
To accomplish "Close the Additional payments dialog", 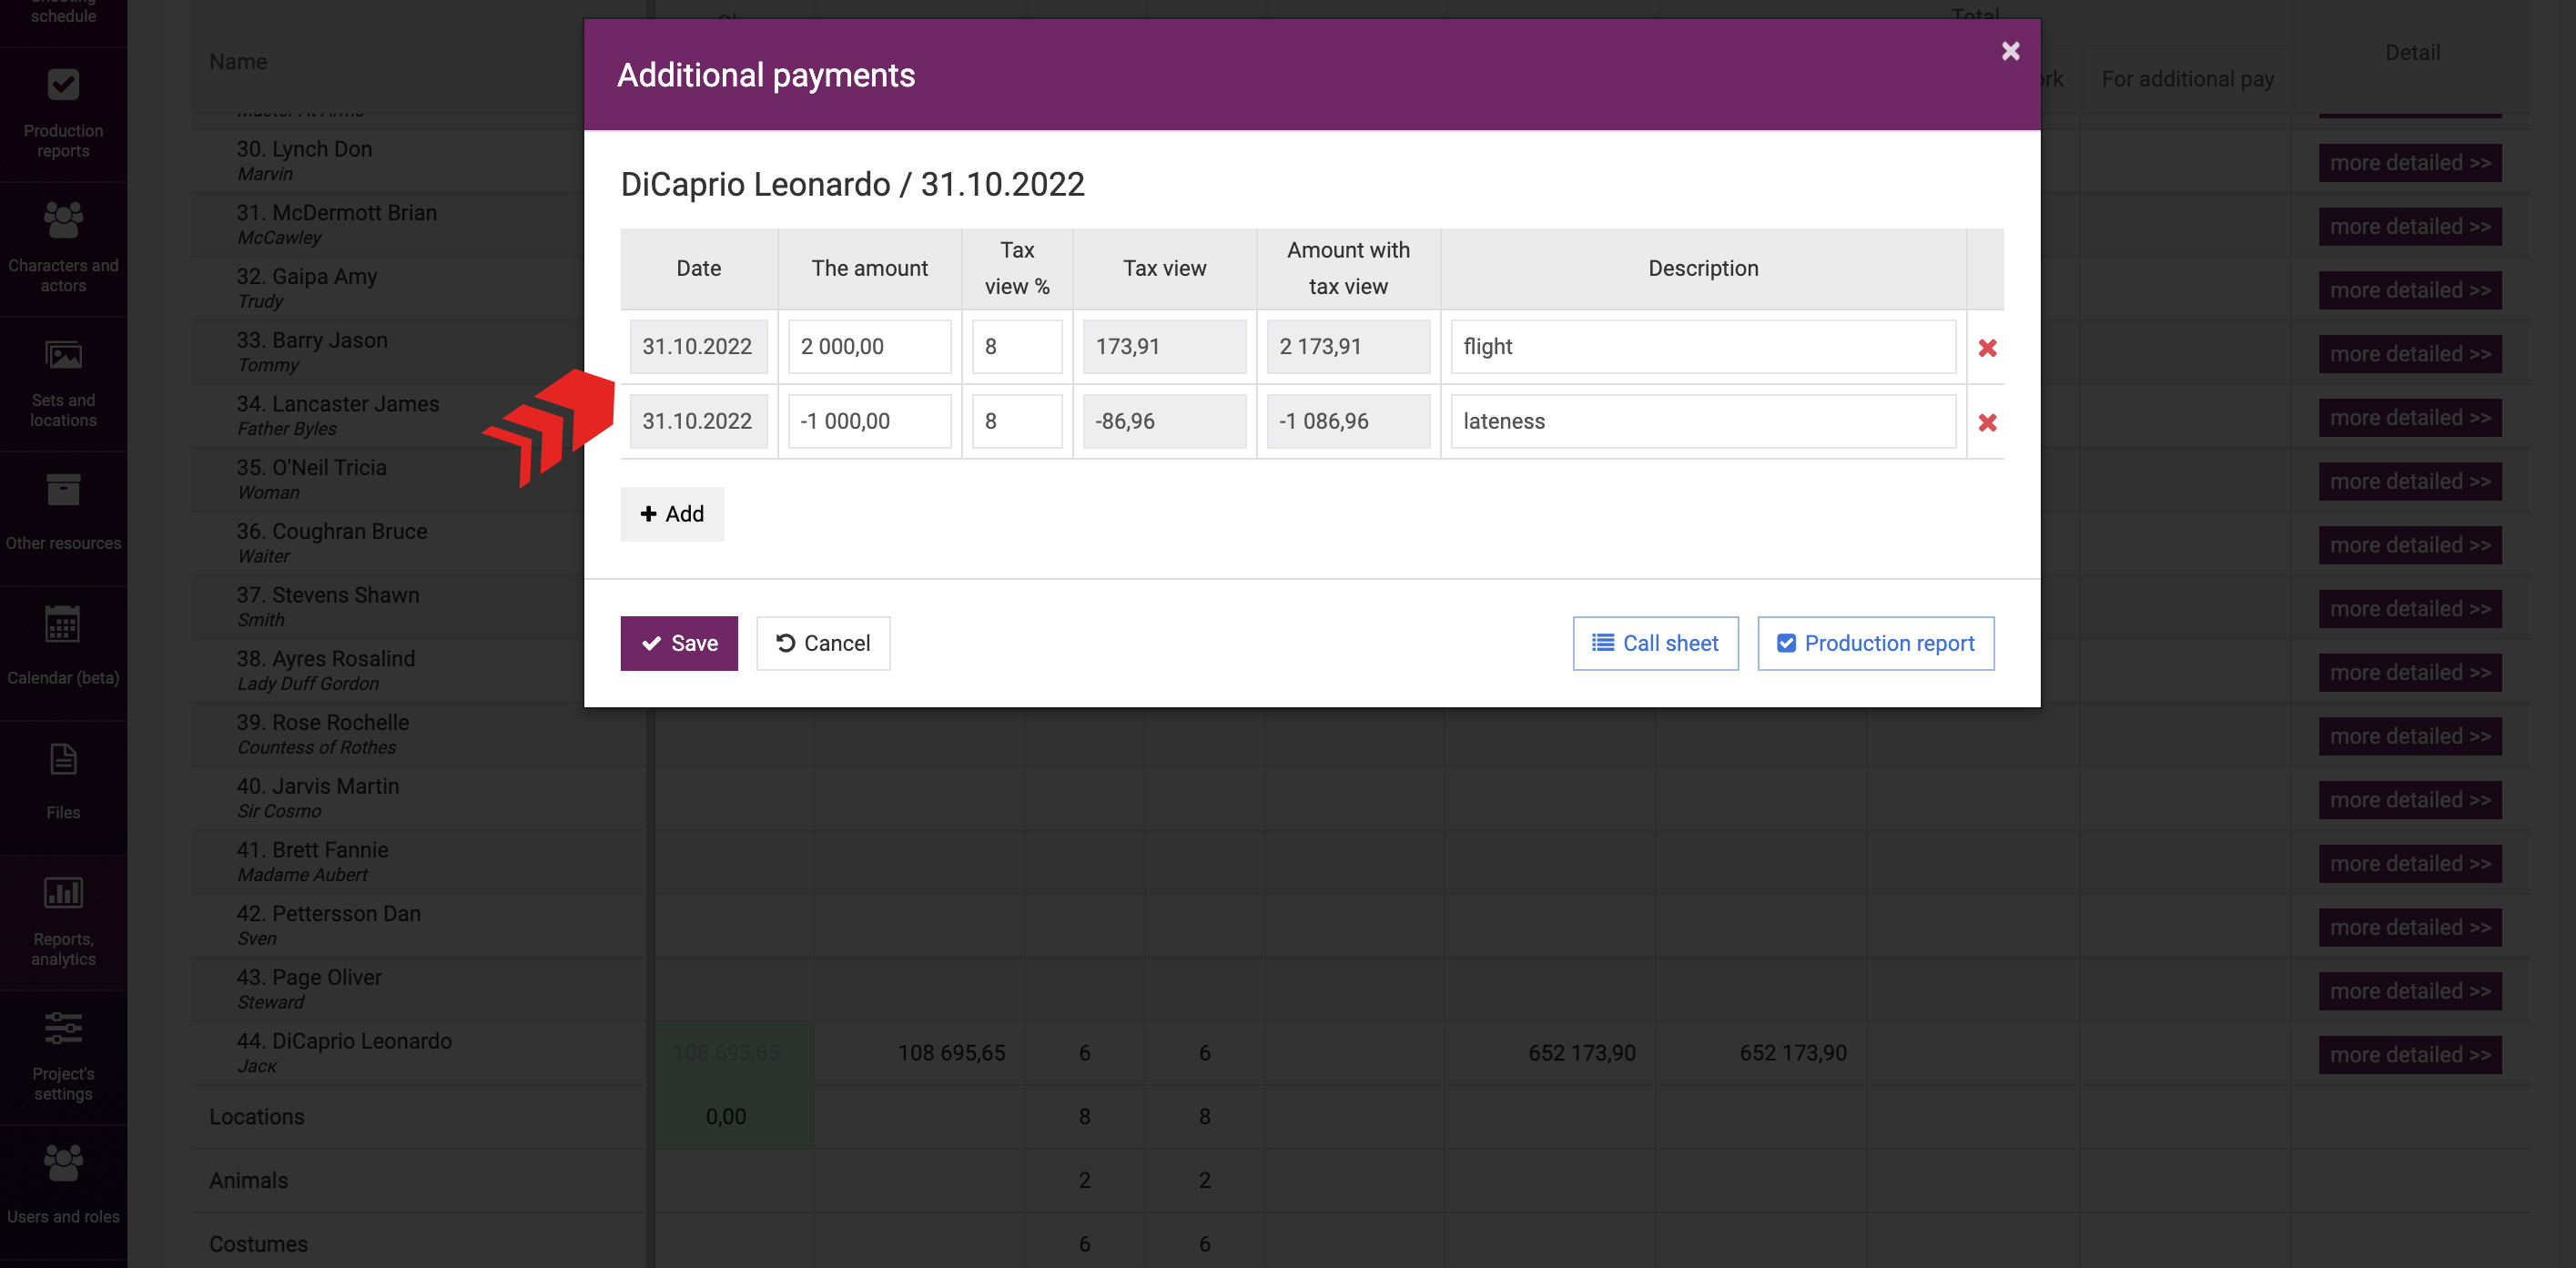I will [2010, 51].
